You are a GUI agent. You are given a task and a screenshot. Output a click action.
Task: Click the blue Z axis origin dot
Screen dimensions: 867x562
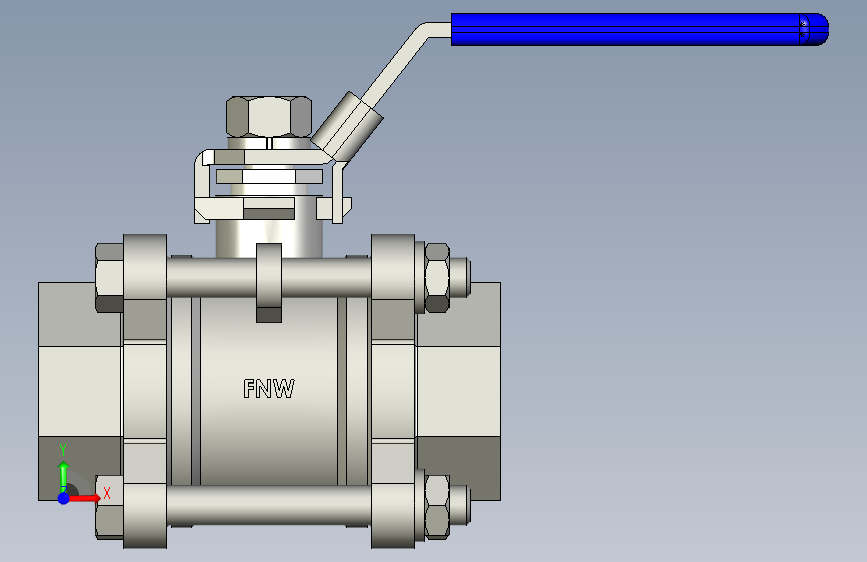(x=64, y=498)
